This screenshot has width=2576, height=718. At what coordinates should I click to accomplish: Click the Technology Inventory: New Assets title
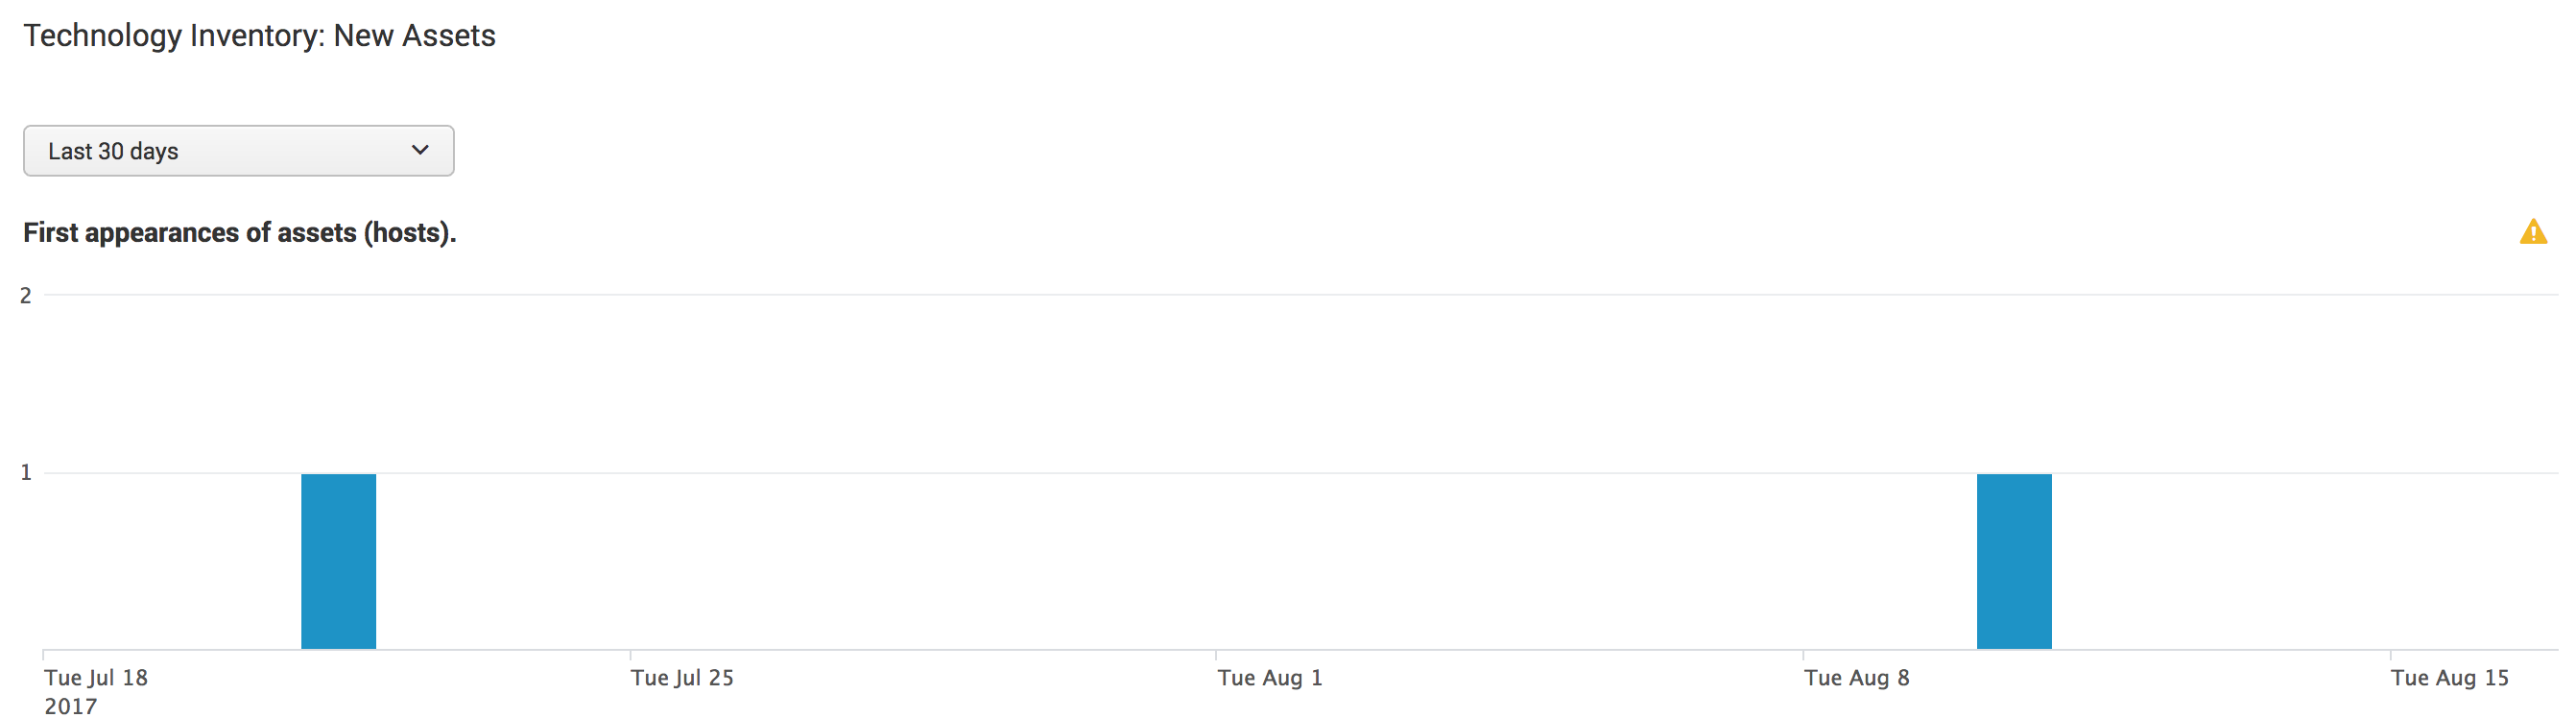click(259, 36)
